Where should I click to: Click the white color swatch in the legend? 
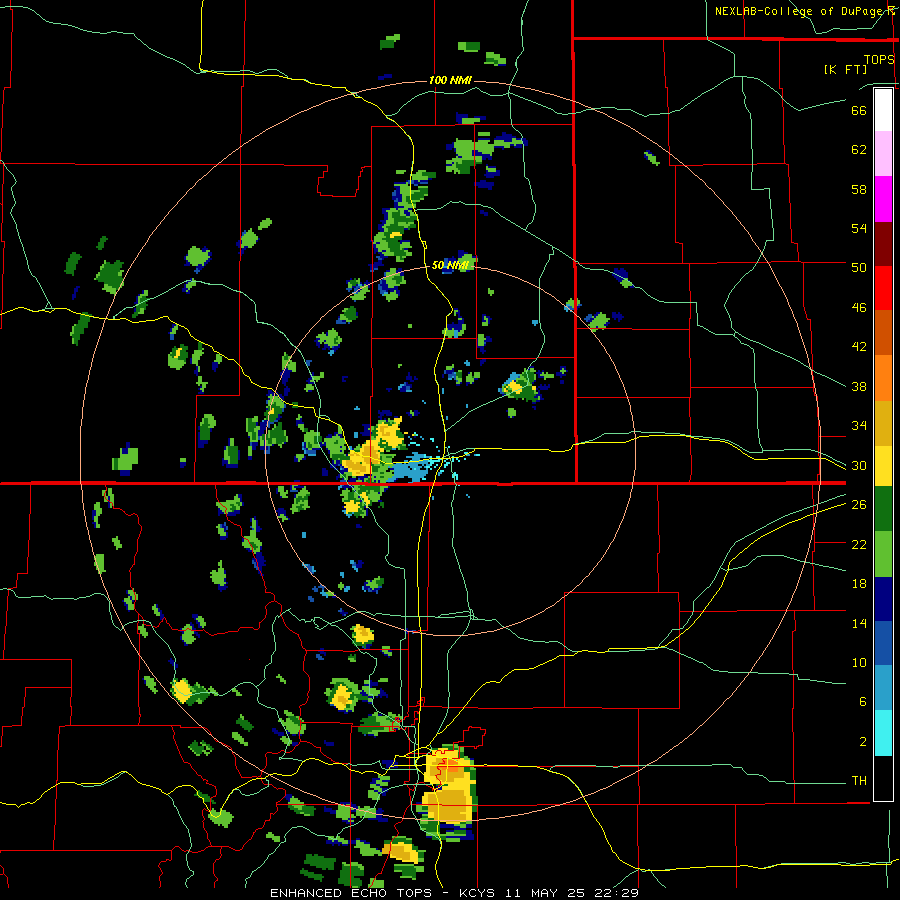pos(883,110)
